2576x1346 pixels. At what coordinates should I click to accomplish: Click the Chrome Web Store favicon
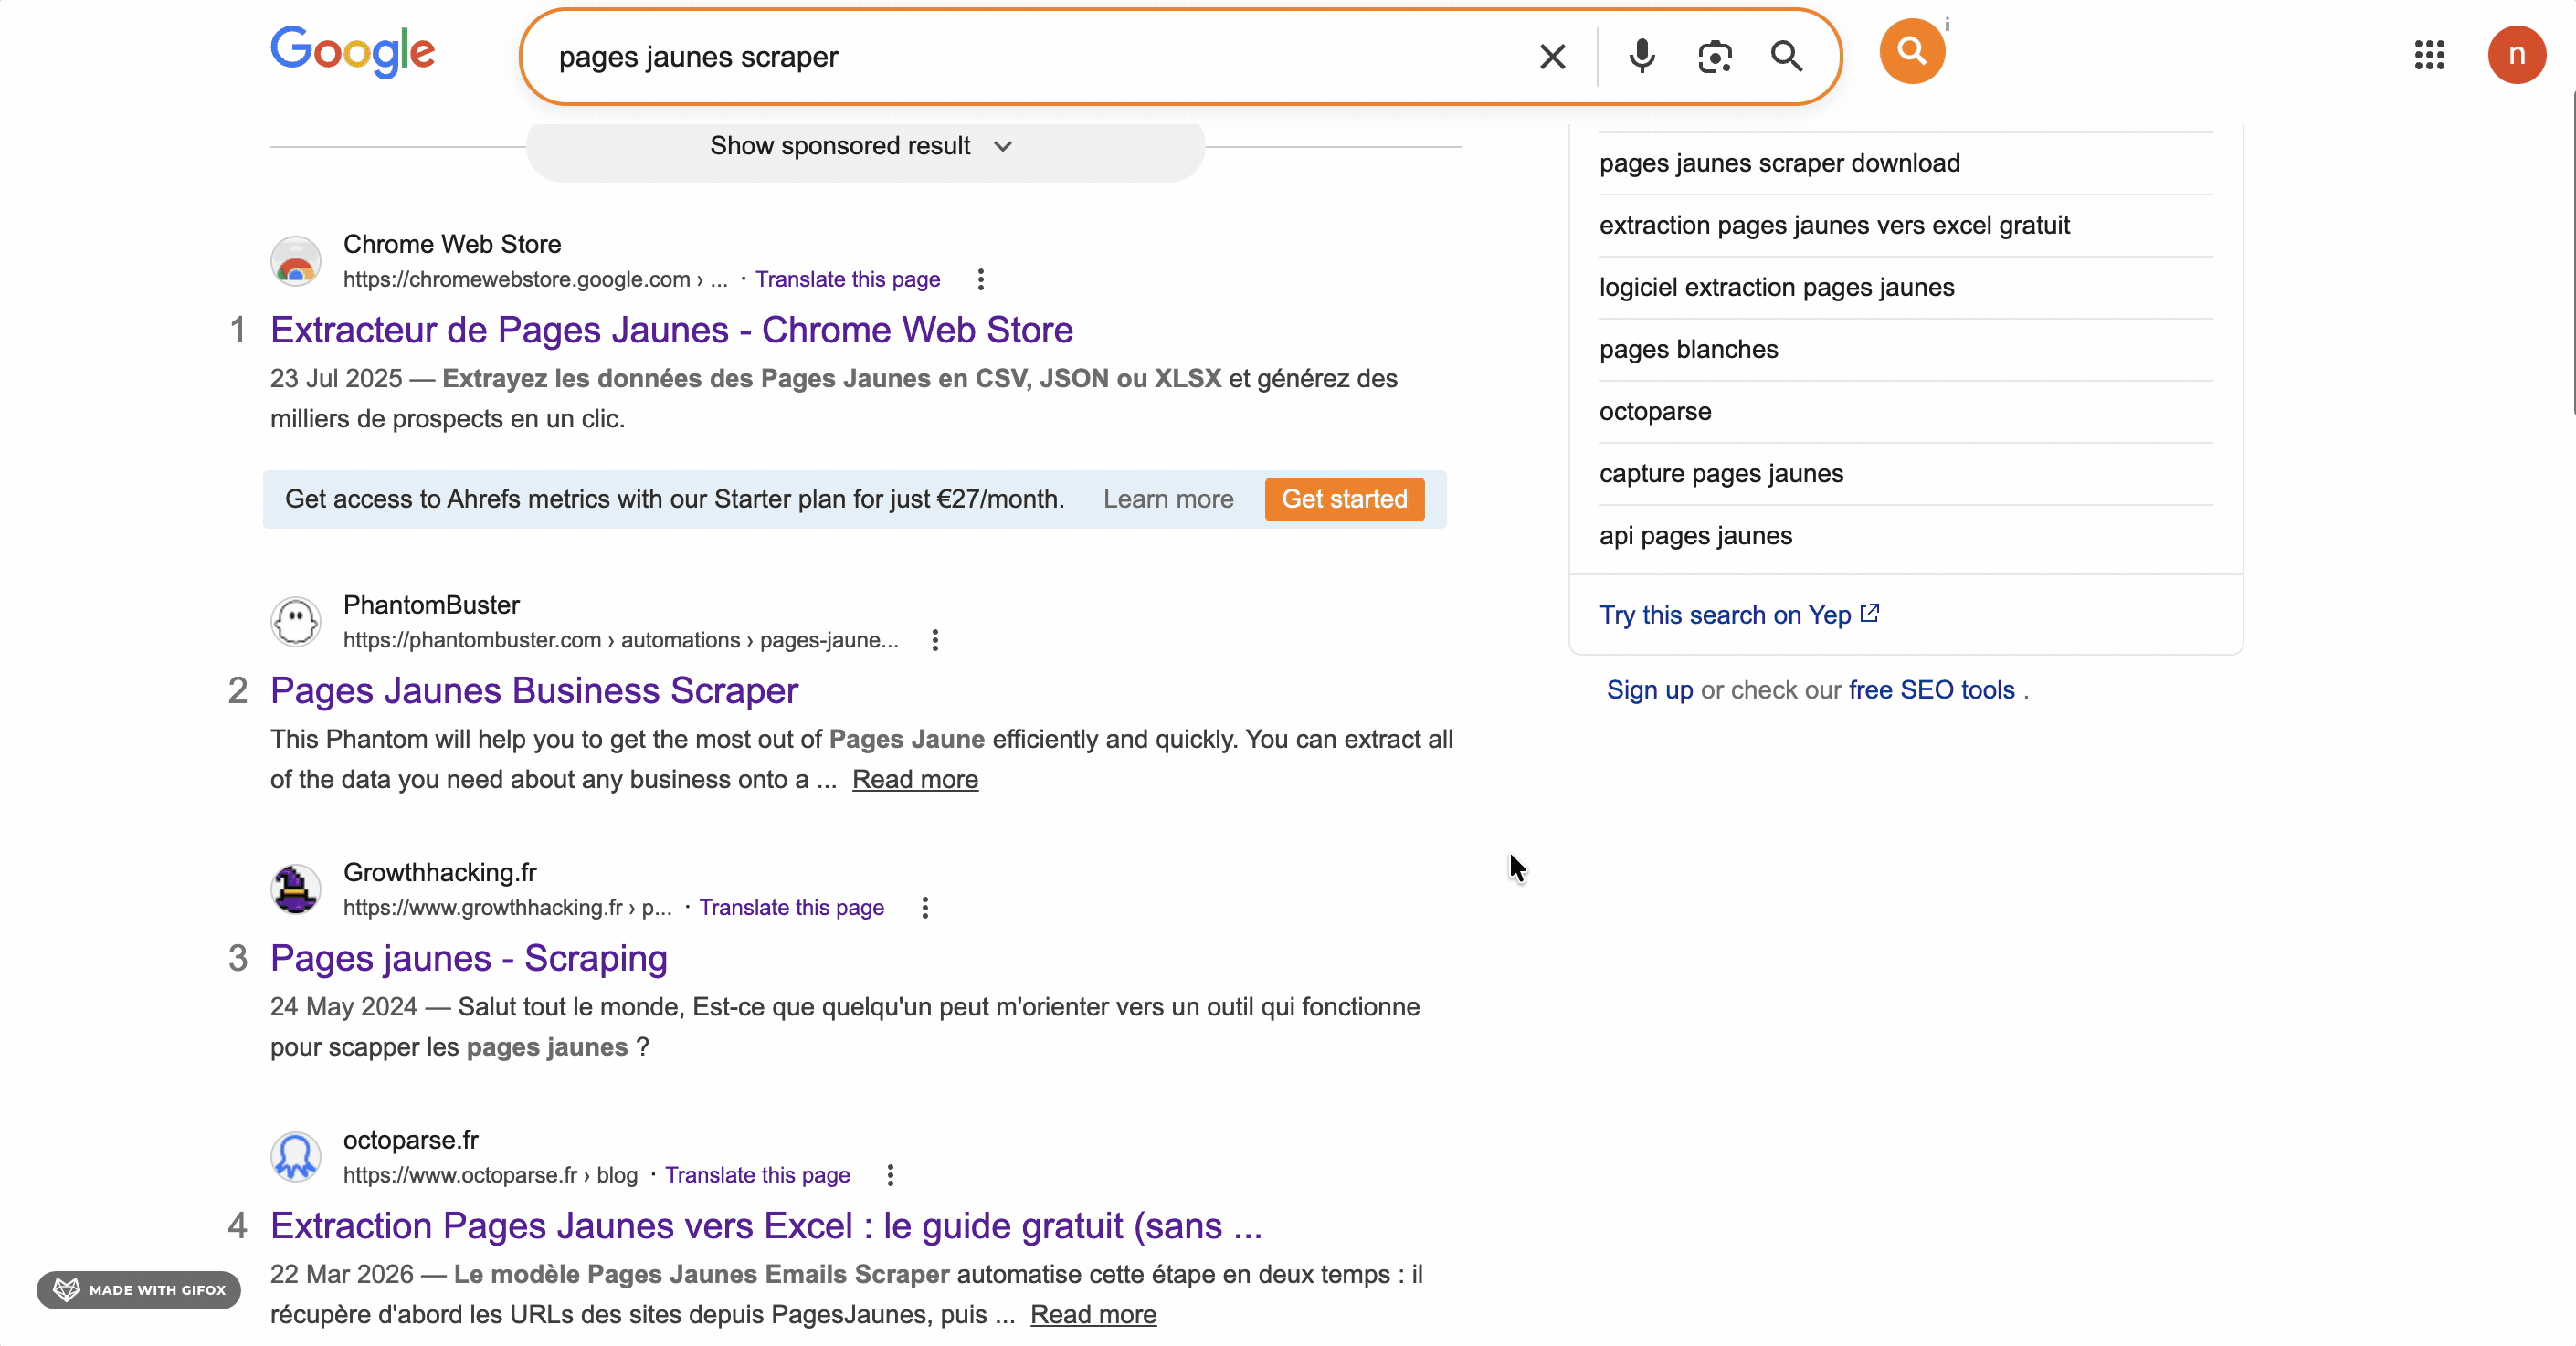pos(296,261)
